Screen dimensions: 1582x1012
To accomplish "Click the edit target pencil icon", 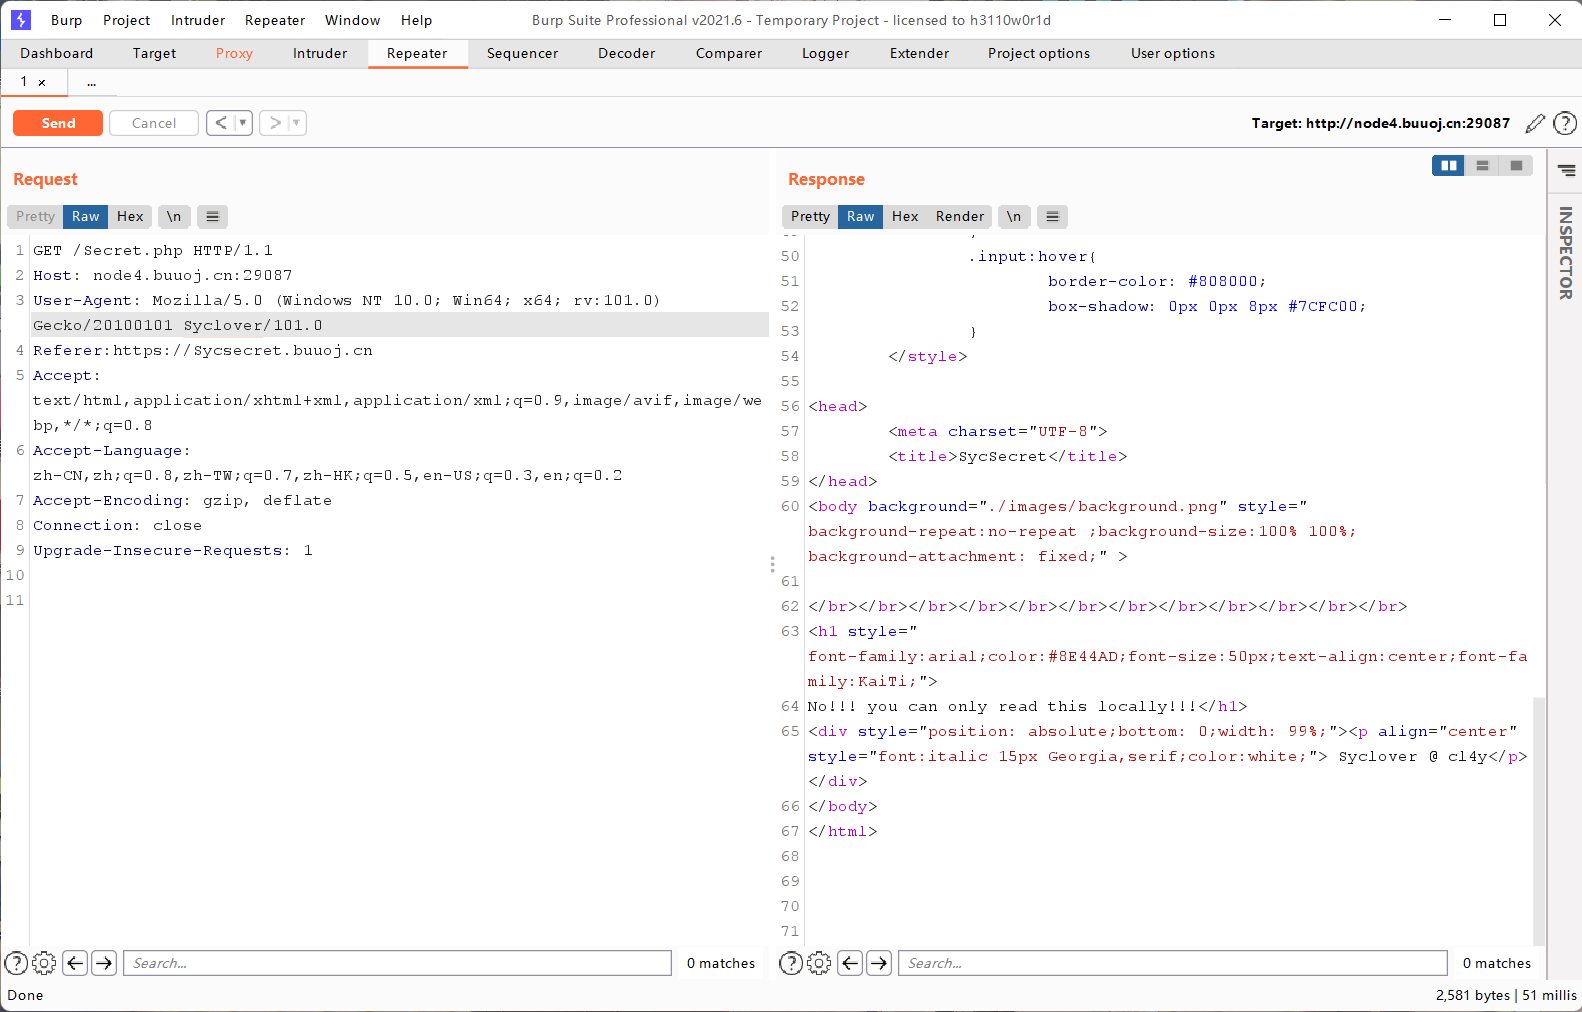I will (1535, 123).
